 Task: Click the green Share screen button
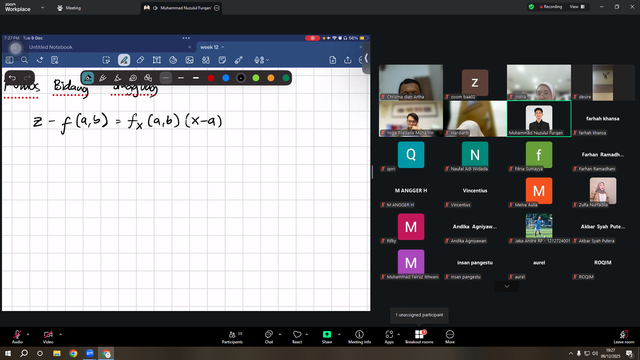[327, 336]
